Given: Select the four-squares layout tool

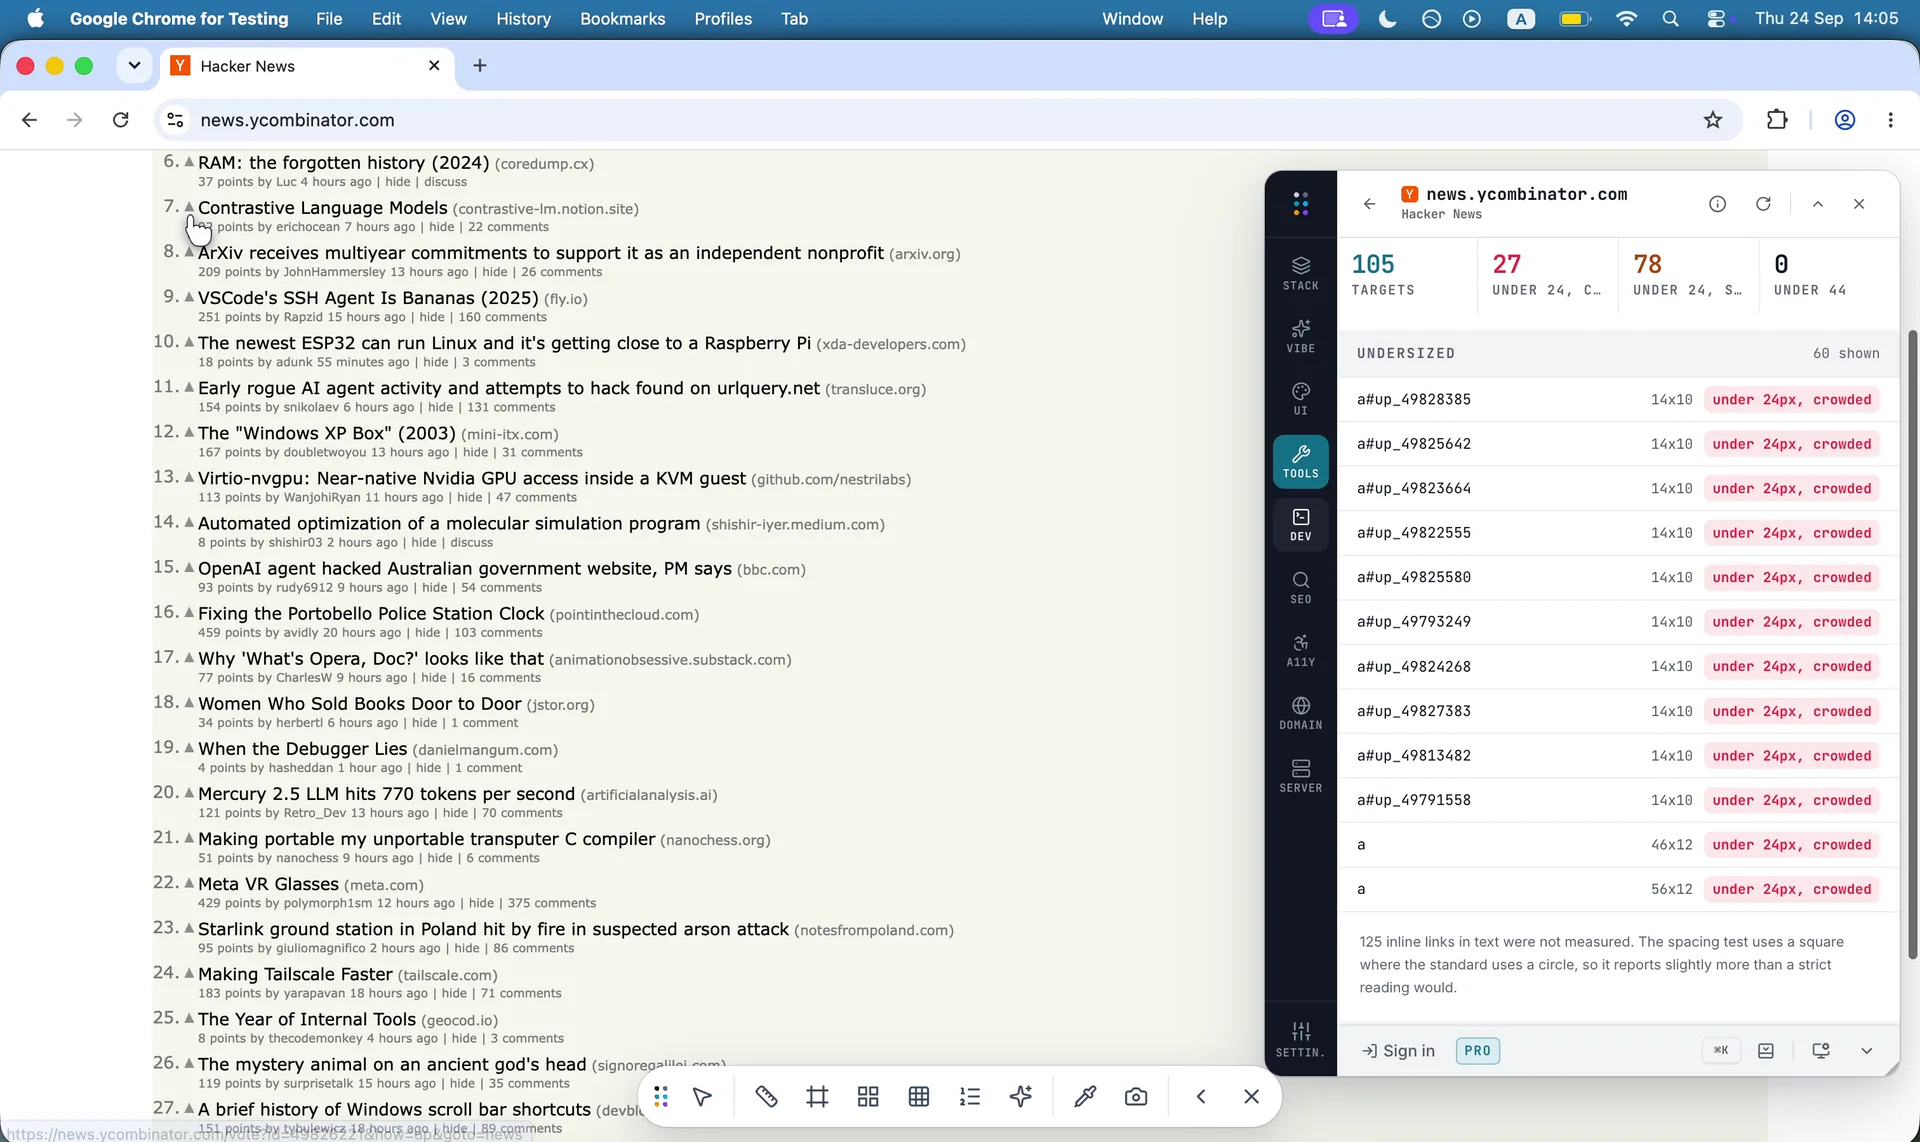Looking at the screenshot, I should point(868,1097).
